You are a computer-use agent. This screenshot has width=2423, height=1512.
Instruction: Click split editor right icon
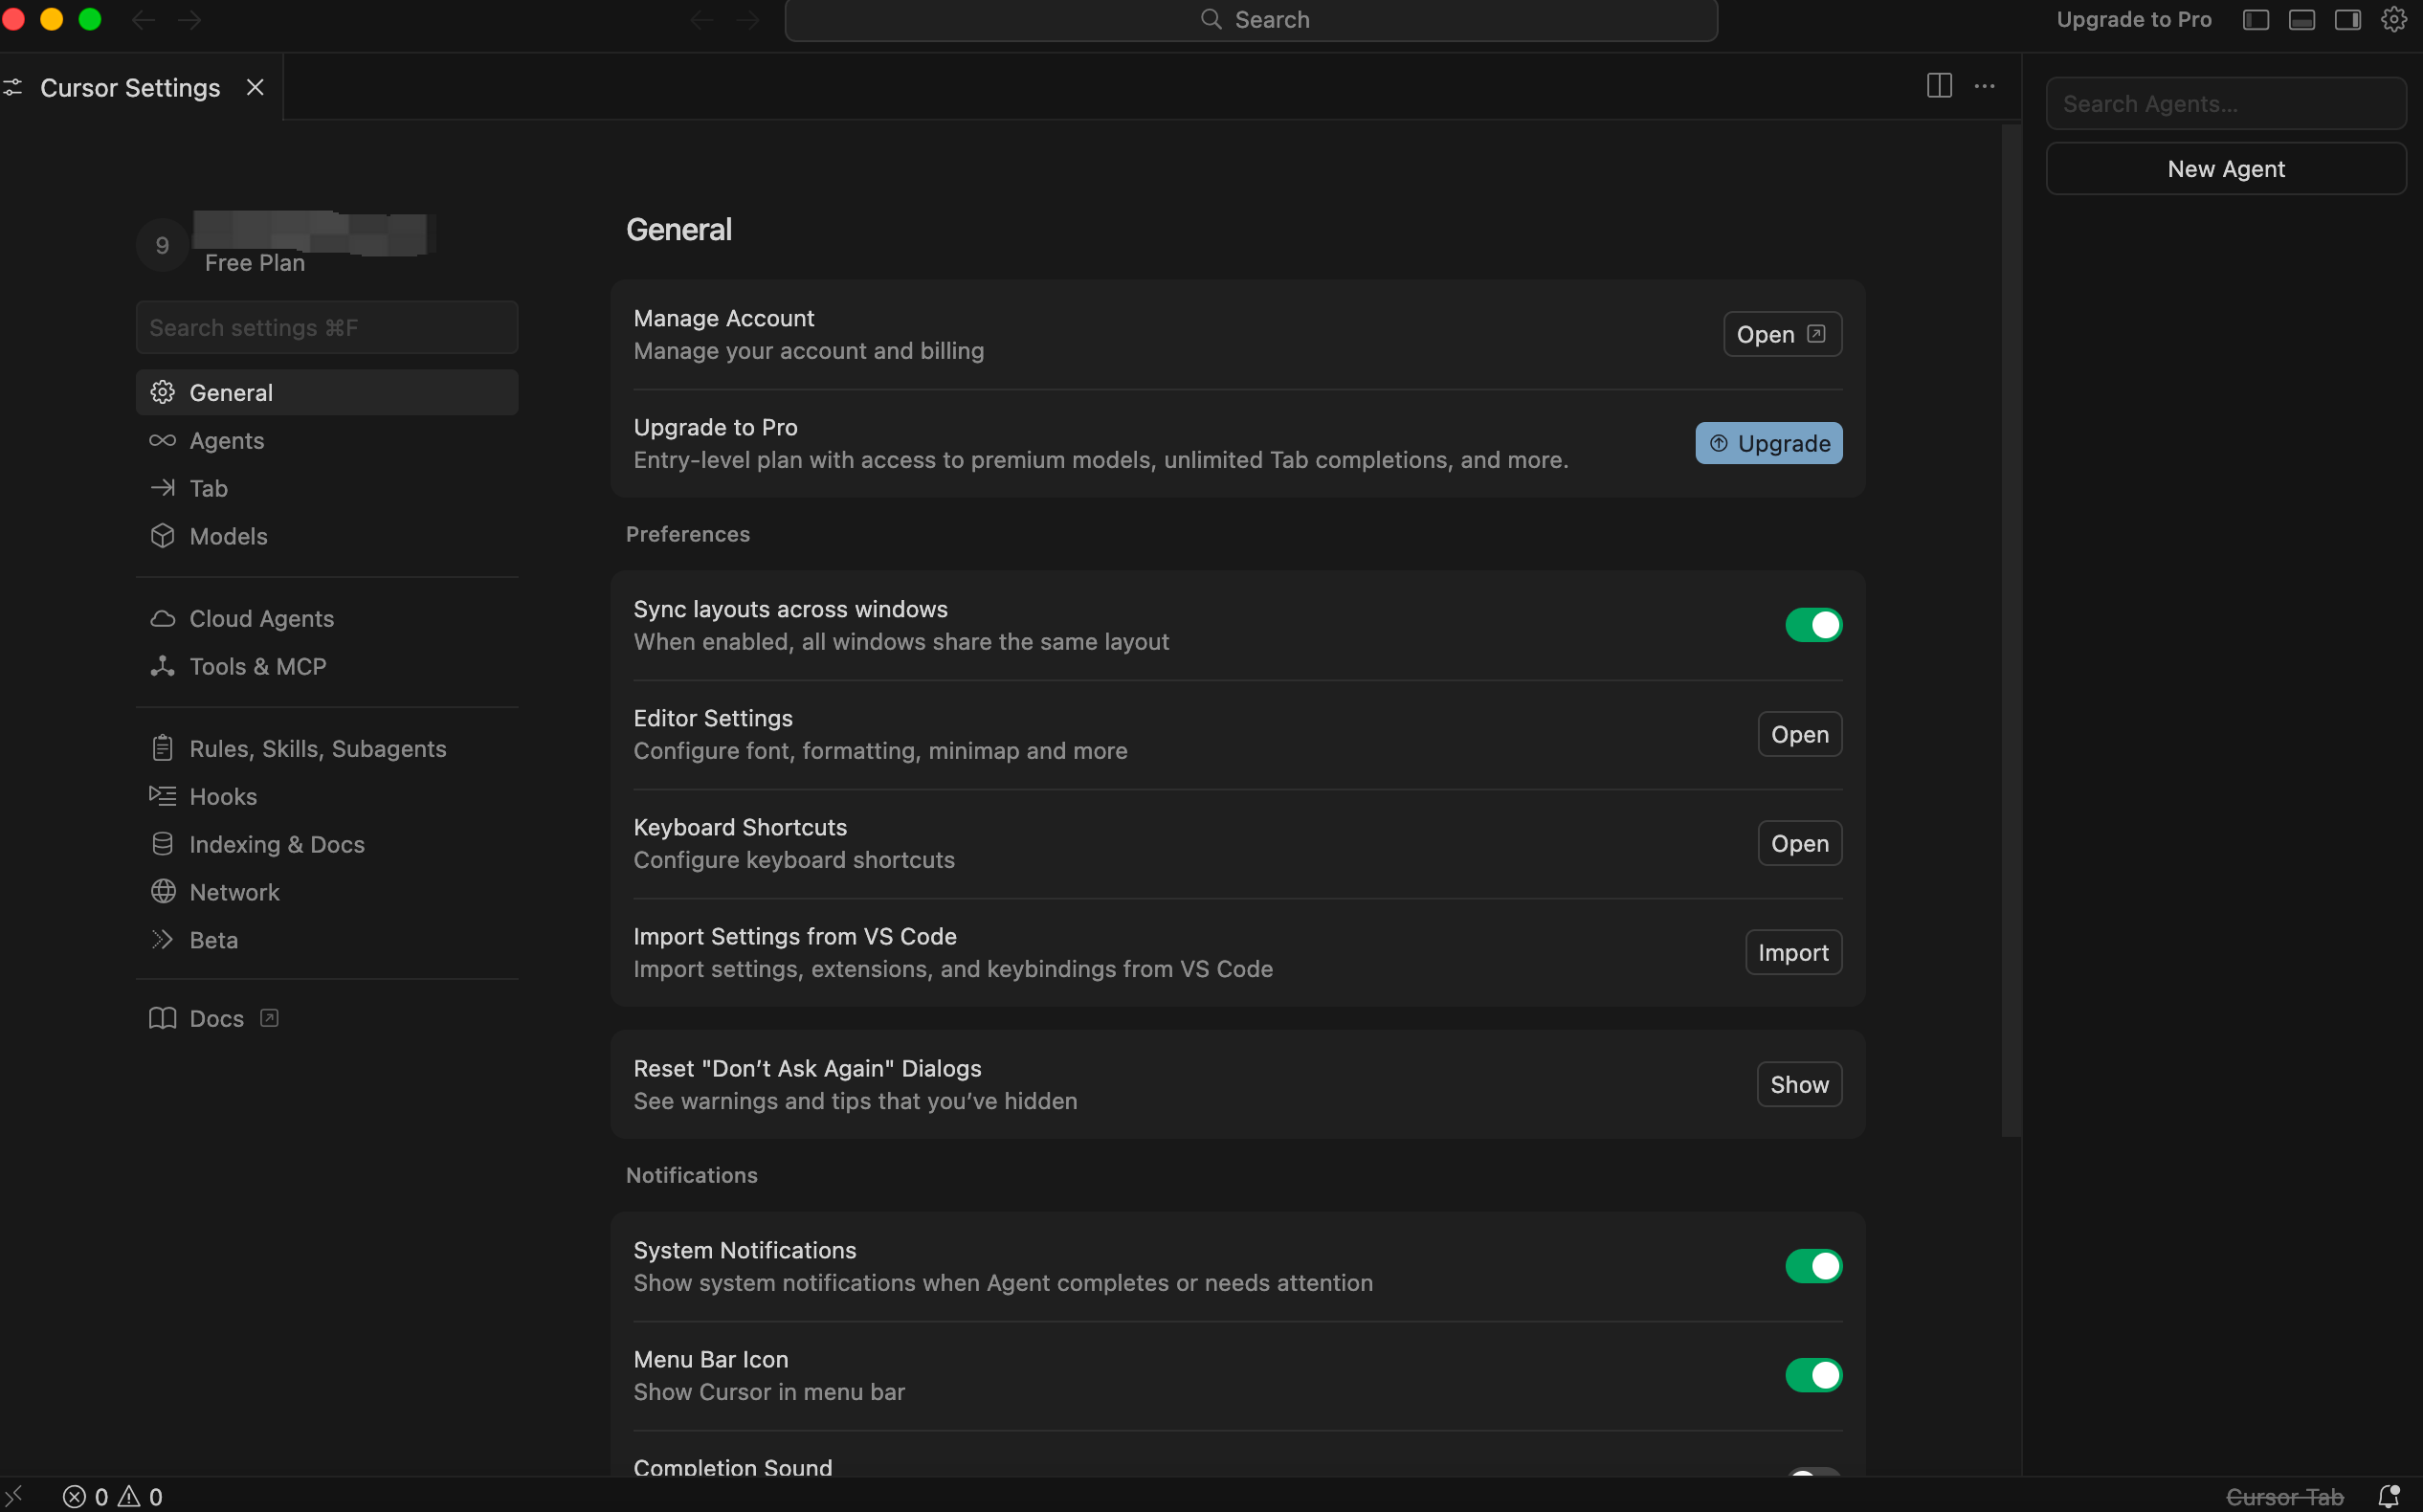pos(1938,86)
